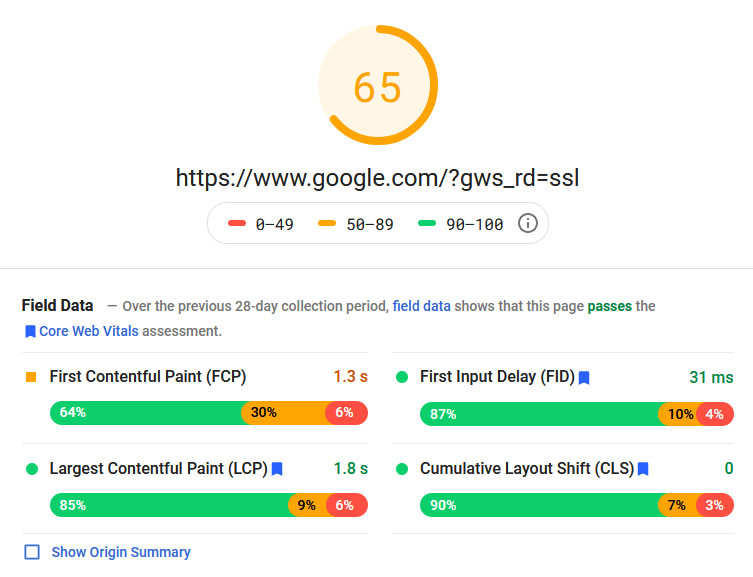The height and width of the screenshot is (577, 753).
Task: Click the bookmark icon beside Core Web Vitals
Action: (30, 331)
